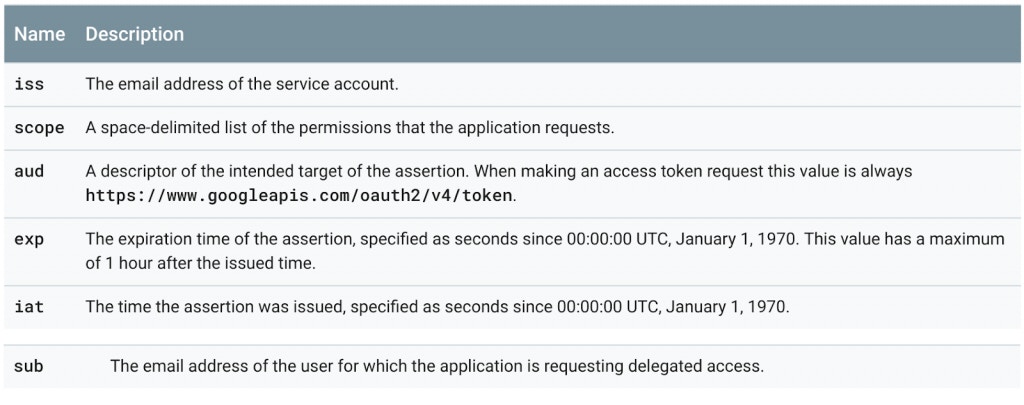Select the scope field name
This screenshot has width=1024, height=405.
click(x=39, y=128)
